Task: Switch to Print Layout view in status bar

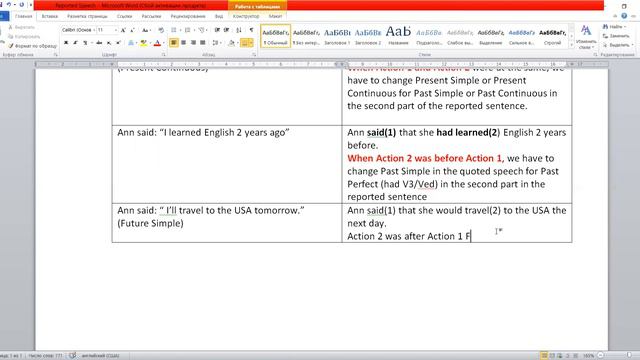Action: click(544, 356)
